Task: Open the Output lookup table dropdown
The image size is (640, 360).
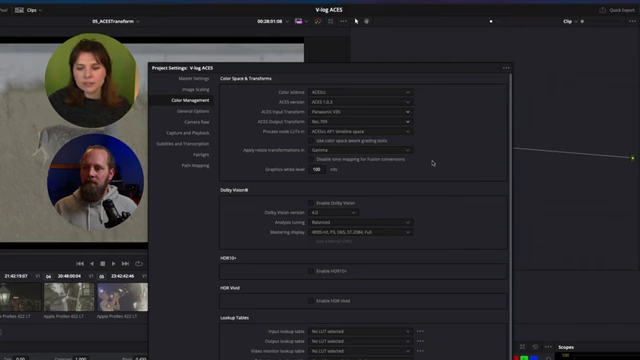Action: coord(360,341)
